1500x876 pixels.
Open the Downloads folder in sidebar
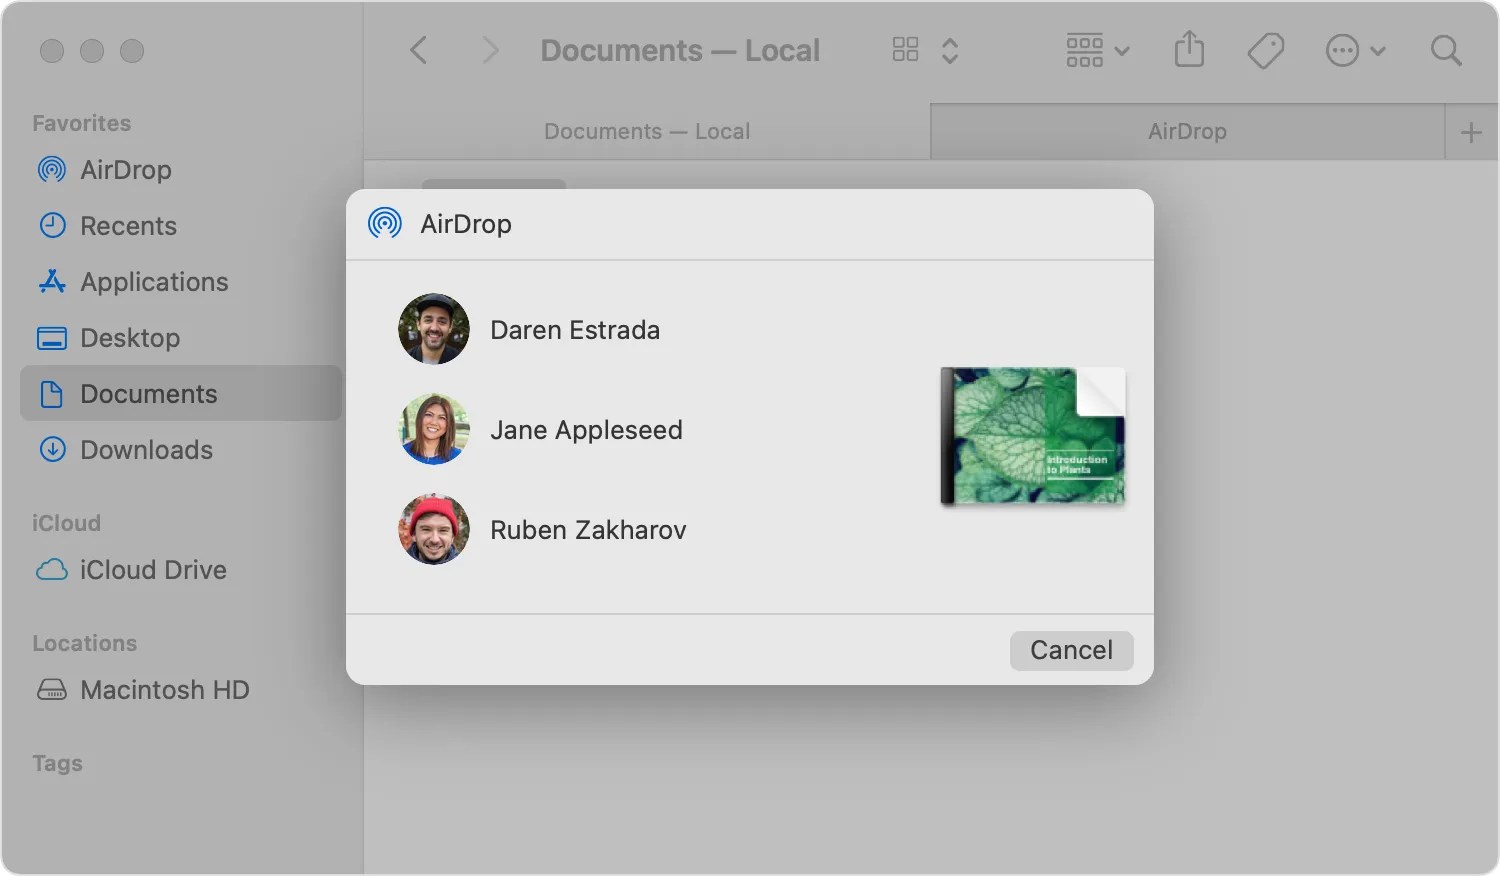click(x=146, y=450)
